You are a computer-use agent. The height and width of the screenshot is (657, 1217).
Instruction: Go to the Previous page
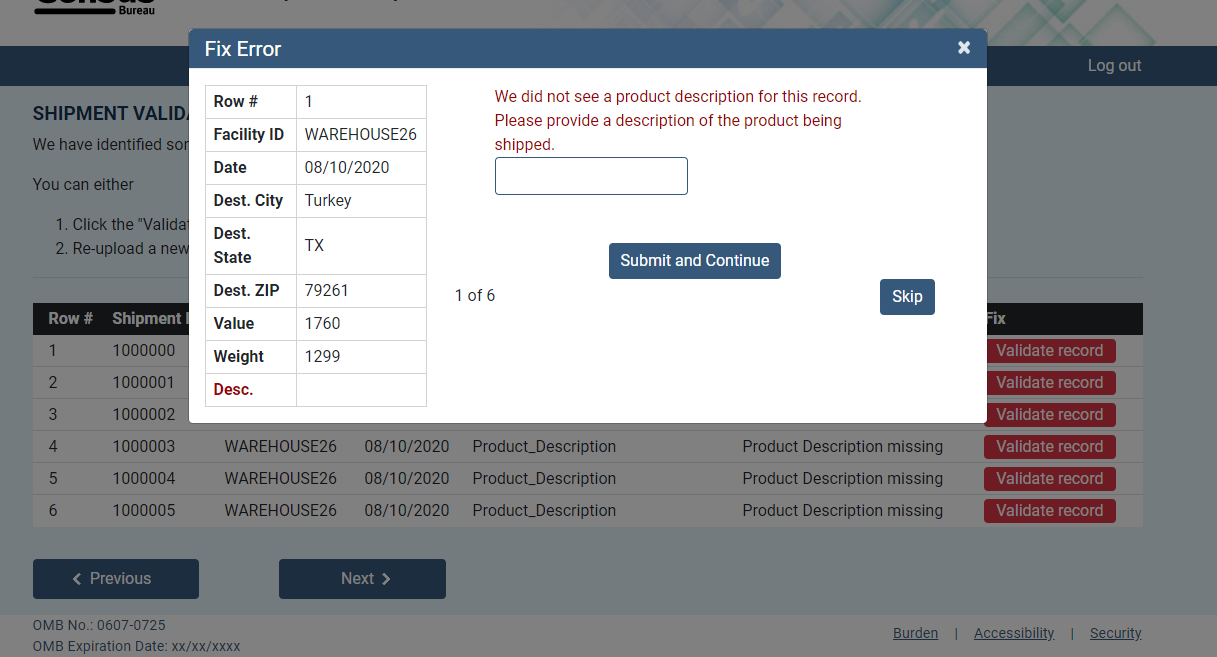click(116, 579)
